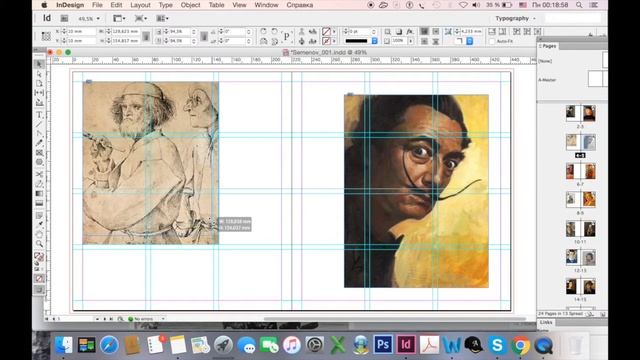Open Google Chrome from the Dock

[520, 345]
